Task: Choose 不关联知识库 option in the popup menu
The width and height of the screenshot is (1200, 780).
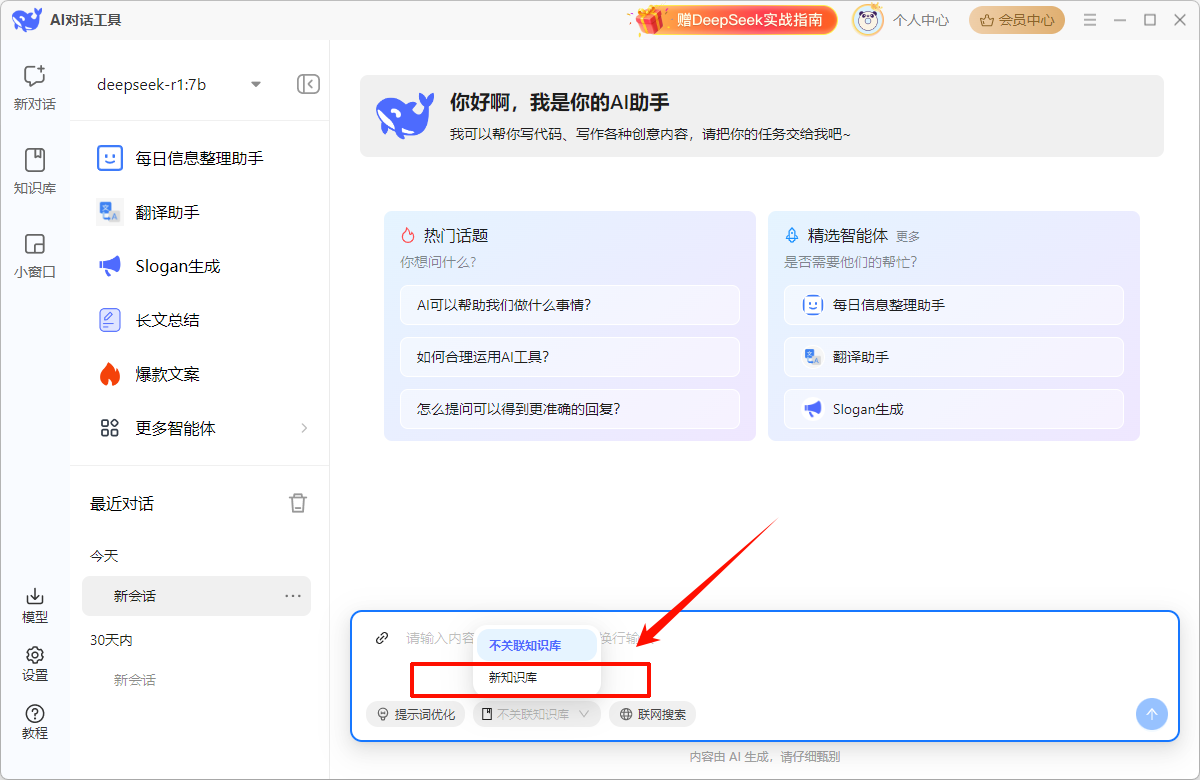Action: 525,646
